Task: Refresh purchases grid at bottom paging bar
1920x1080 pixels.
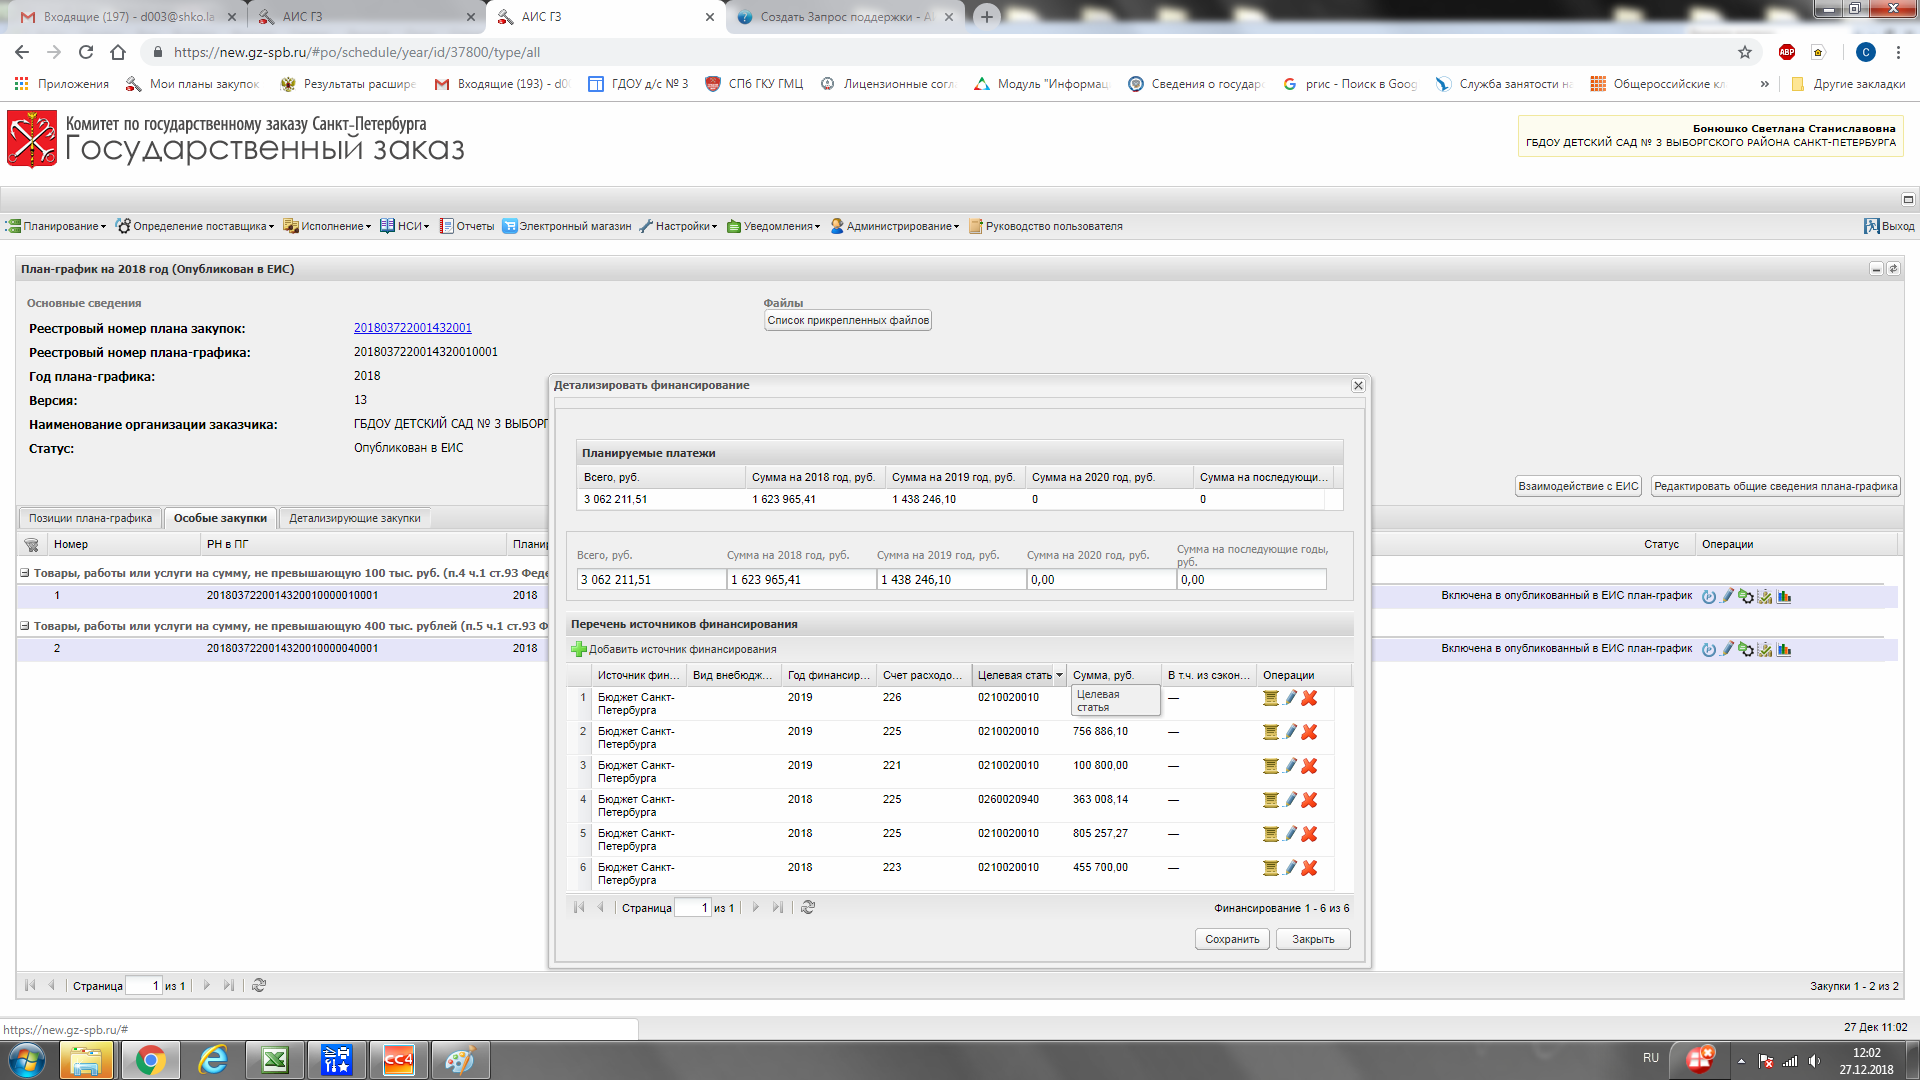Action: click(x=259, y=985)
